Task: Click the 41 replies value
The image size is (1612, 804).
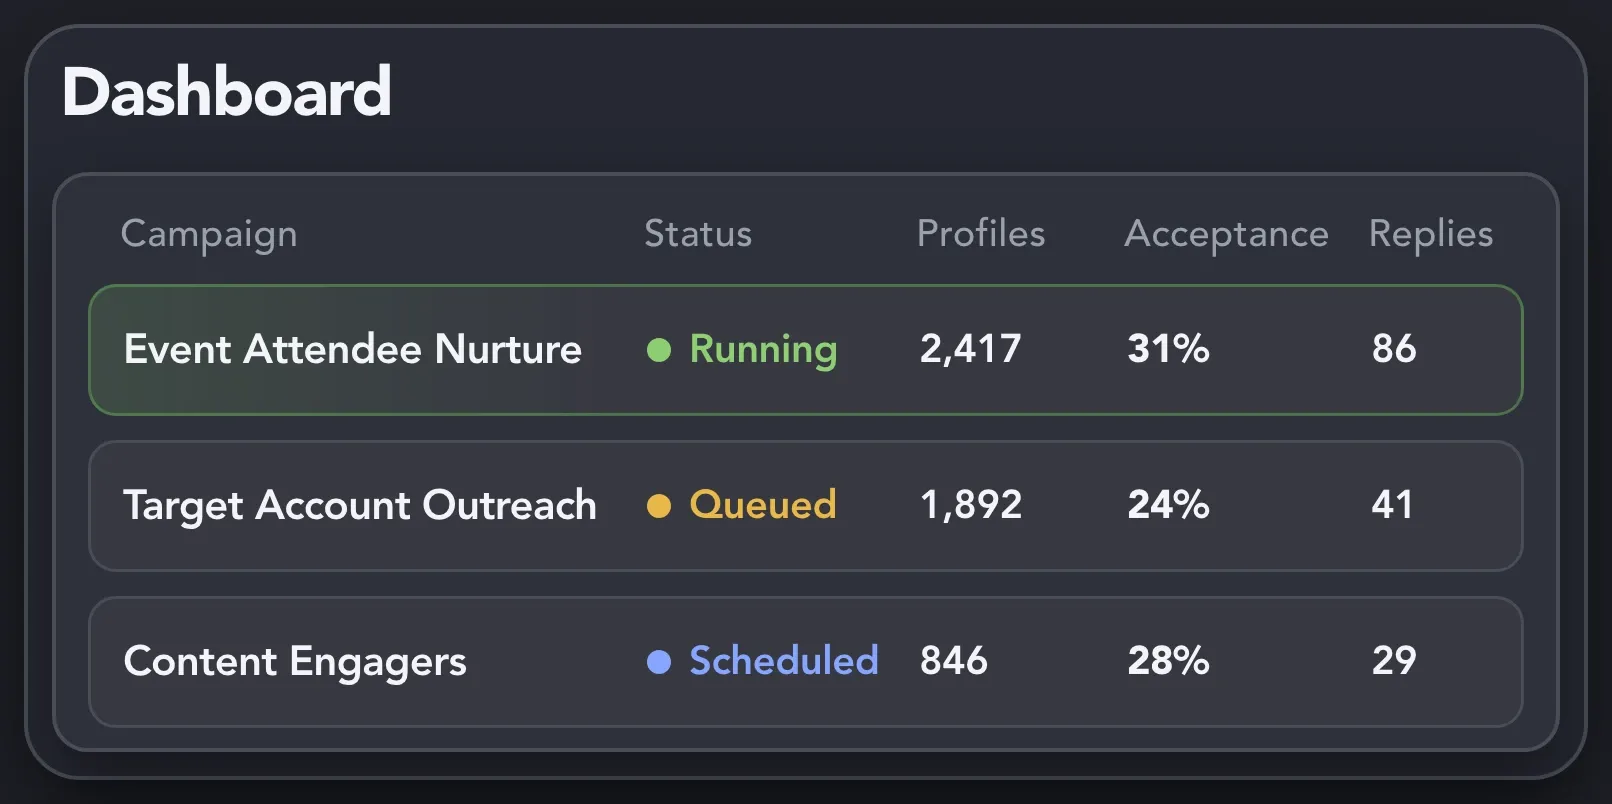Action: point(1392,505)
